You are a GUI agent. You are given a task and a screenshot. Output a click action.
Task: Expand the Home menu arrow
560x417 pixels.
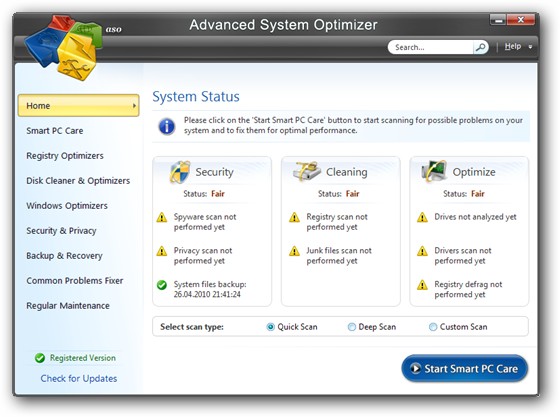coord(134,106)
